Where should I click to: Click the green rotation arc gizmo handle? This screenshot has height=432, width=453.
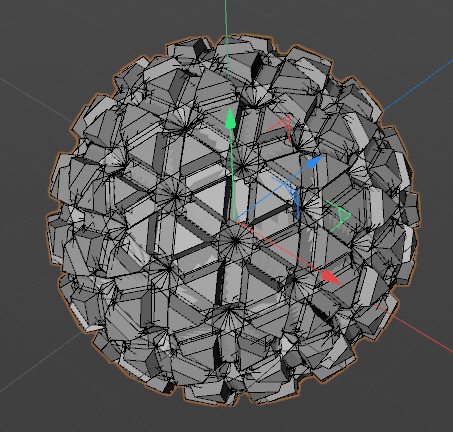(x=339, y=215)
